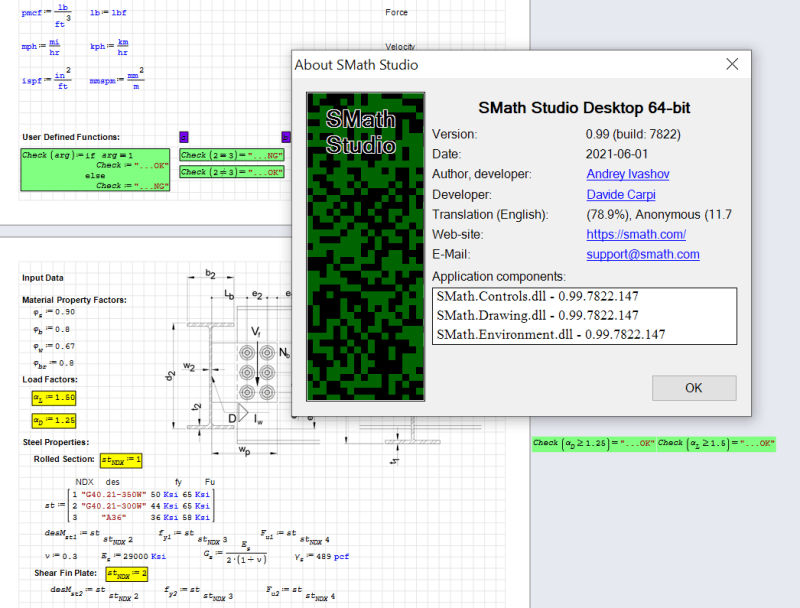Select the Check(2=3) NG result region
This screenshot has width=800, height=608.
click(231, 155)
